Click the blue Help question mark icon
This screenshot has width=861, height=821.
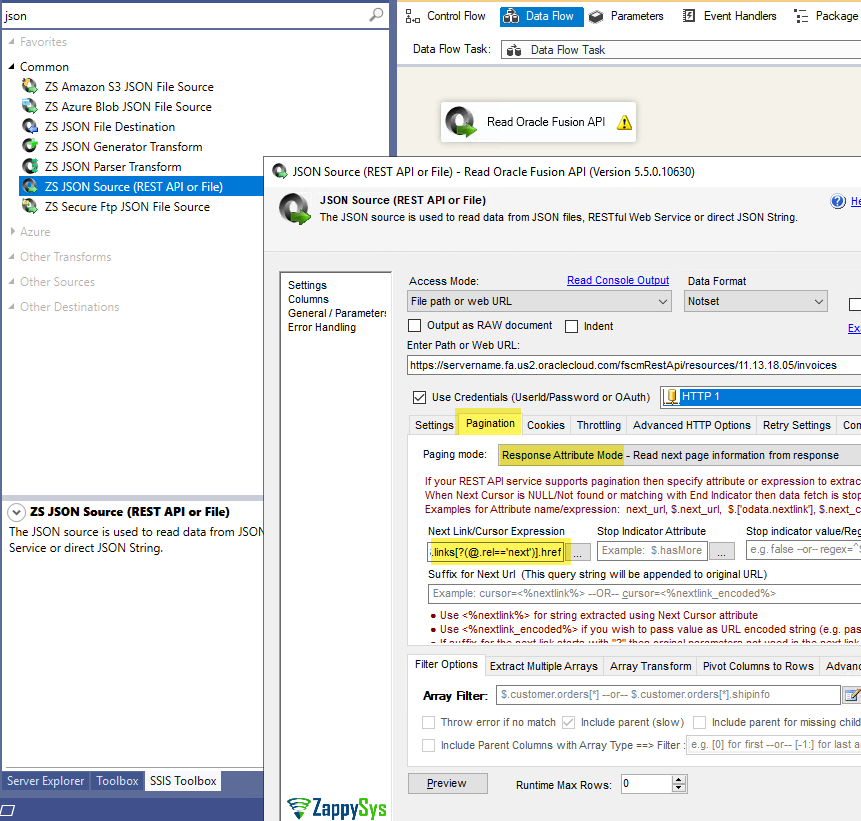pyautogui.click(x=837, y=202)
